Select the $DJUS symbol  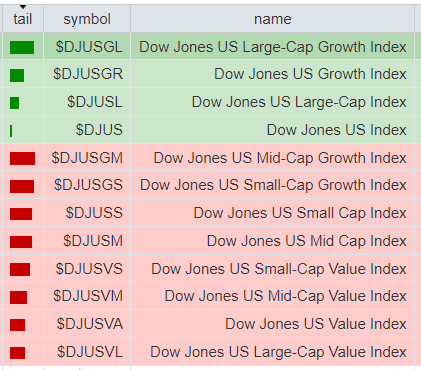tap(99, 130)
